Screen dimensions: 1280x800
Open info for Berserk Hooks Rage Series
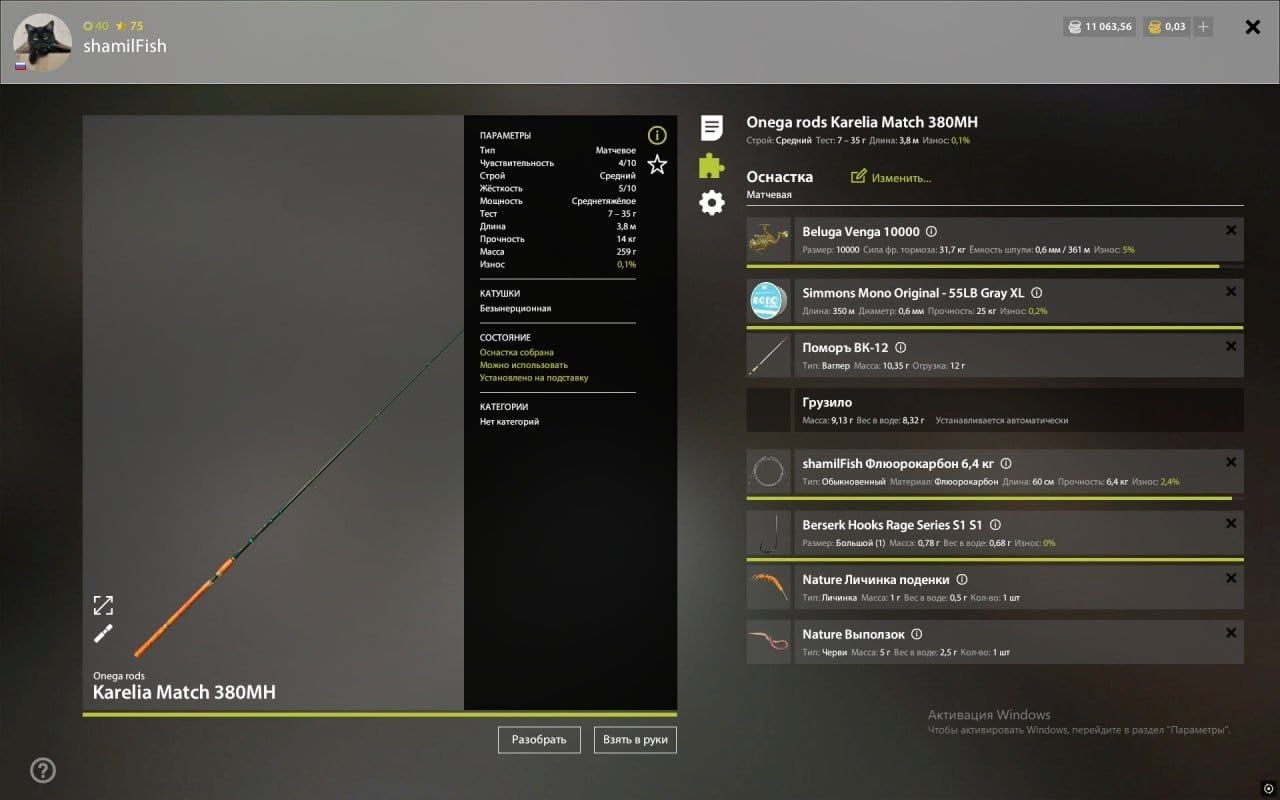995,524
